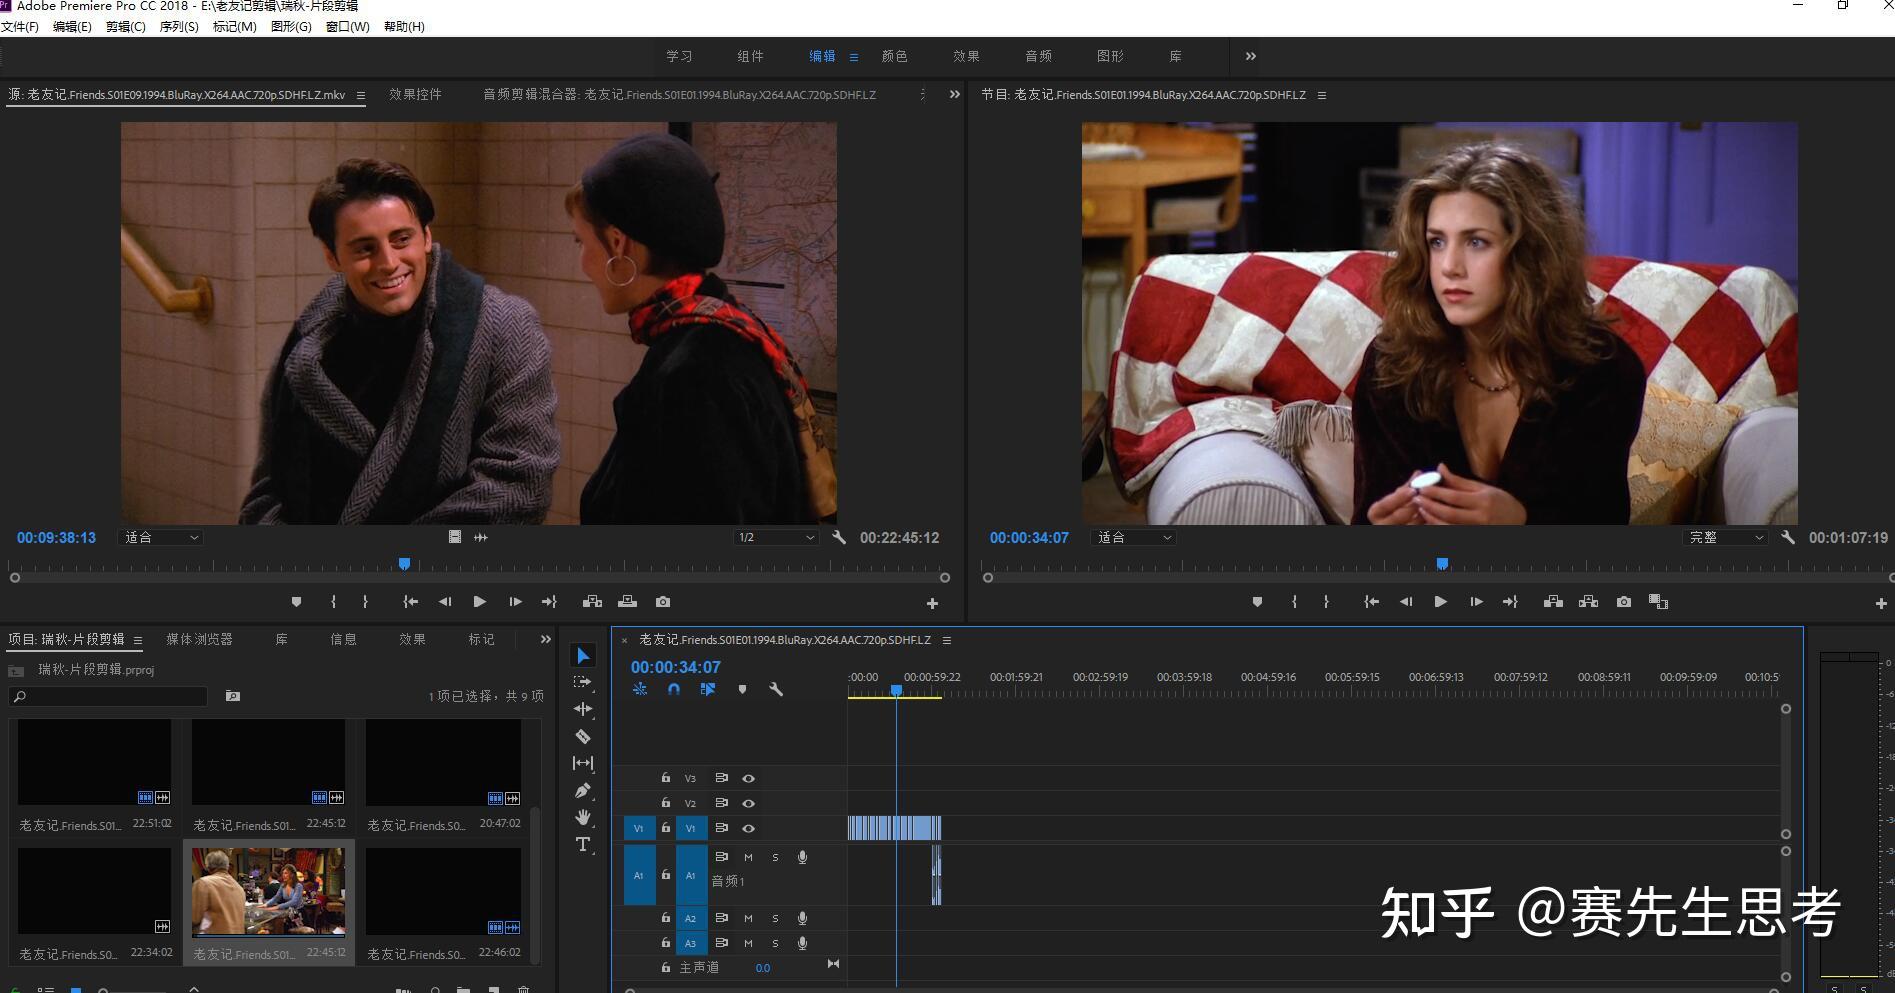Viewport: 1895px width, 993px height.
Task: Click the Project panel search field
Action: [108, 696]
